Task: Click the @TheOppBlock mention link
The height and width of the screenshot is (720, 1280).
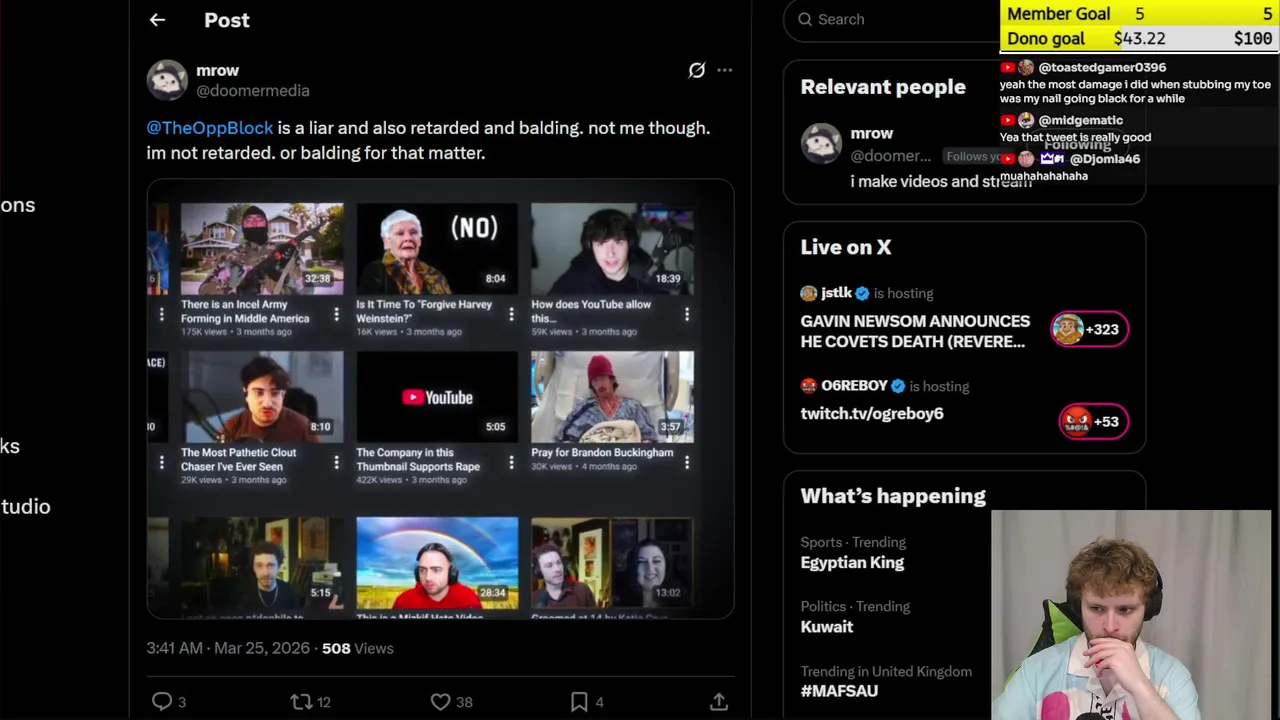Action: 210,128
